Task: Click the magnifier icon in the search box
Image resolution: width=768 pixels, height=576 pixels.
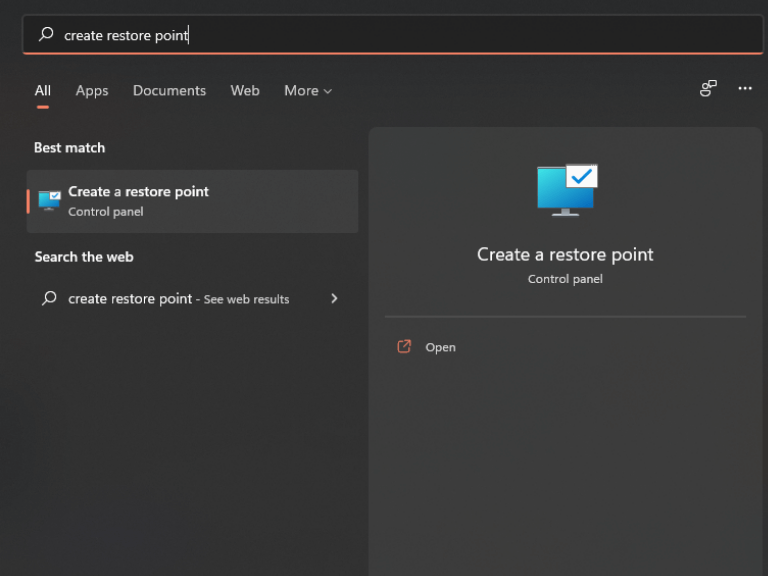Action: (x=46, y=34)
